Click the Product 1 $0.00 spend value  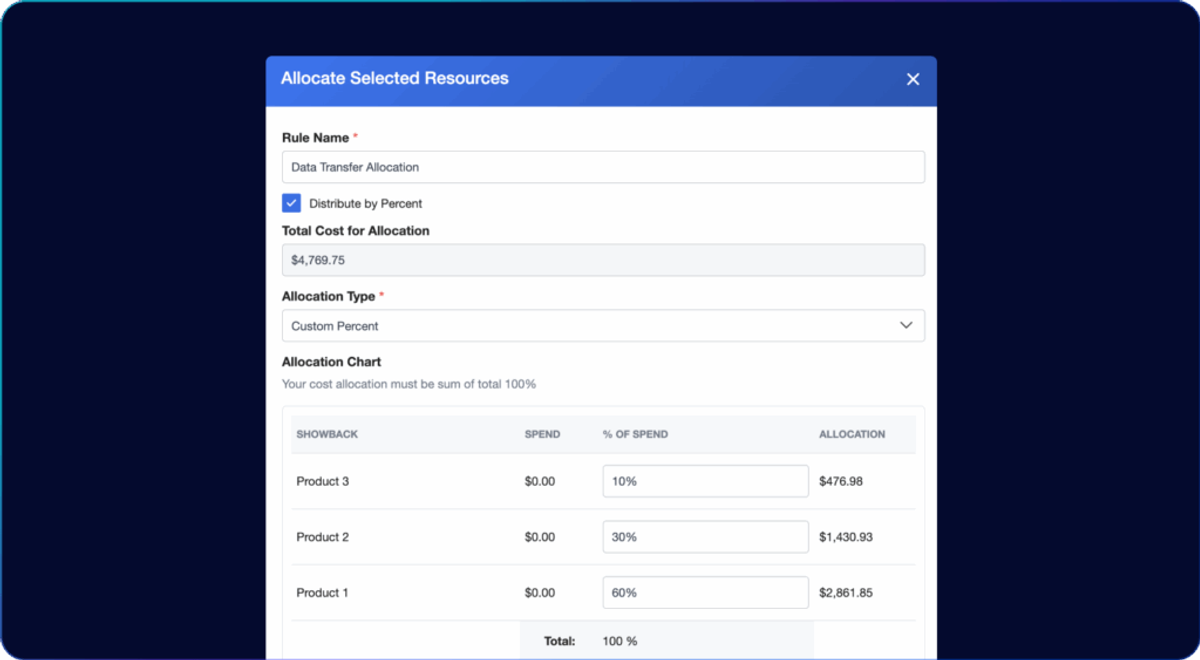coord(539,593)
